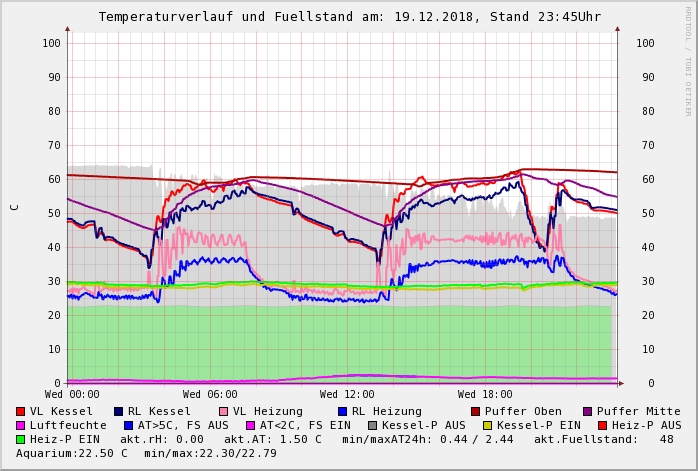
Task: Click the Wed 18:00 time axis label
Action: (x=485, y=395)
